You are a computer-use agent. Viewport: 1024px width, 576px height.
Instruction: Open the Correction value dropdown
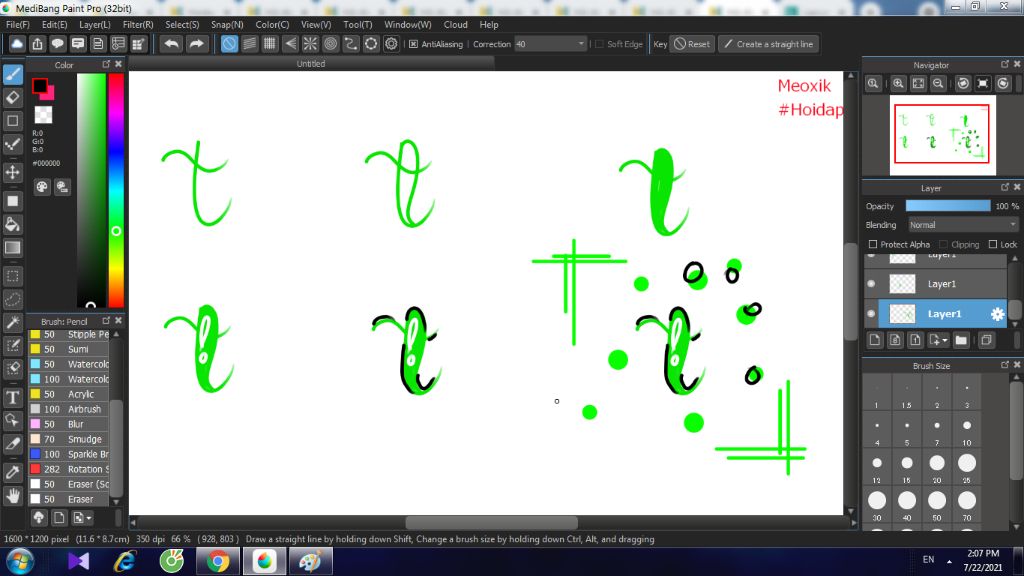pyautogui.click(x=581, y=44)
